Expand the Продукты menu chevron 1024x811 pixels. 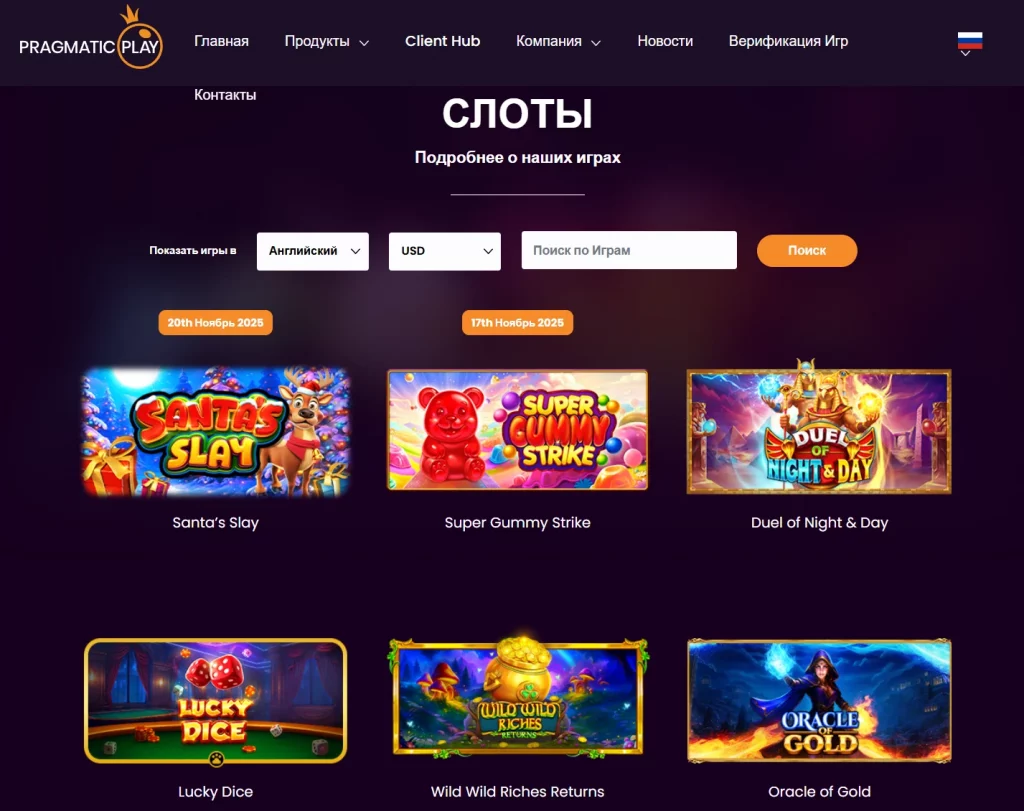point(364,42)
